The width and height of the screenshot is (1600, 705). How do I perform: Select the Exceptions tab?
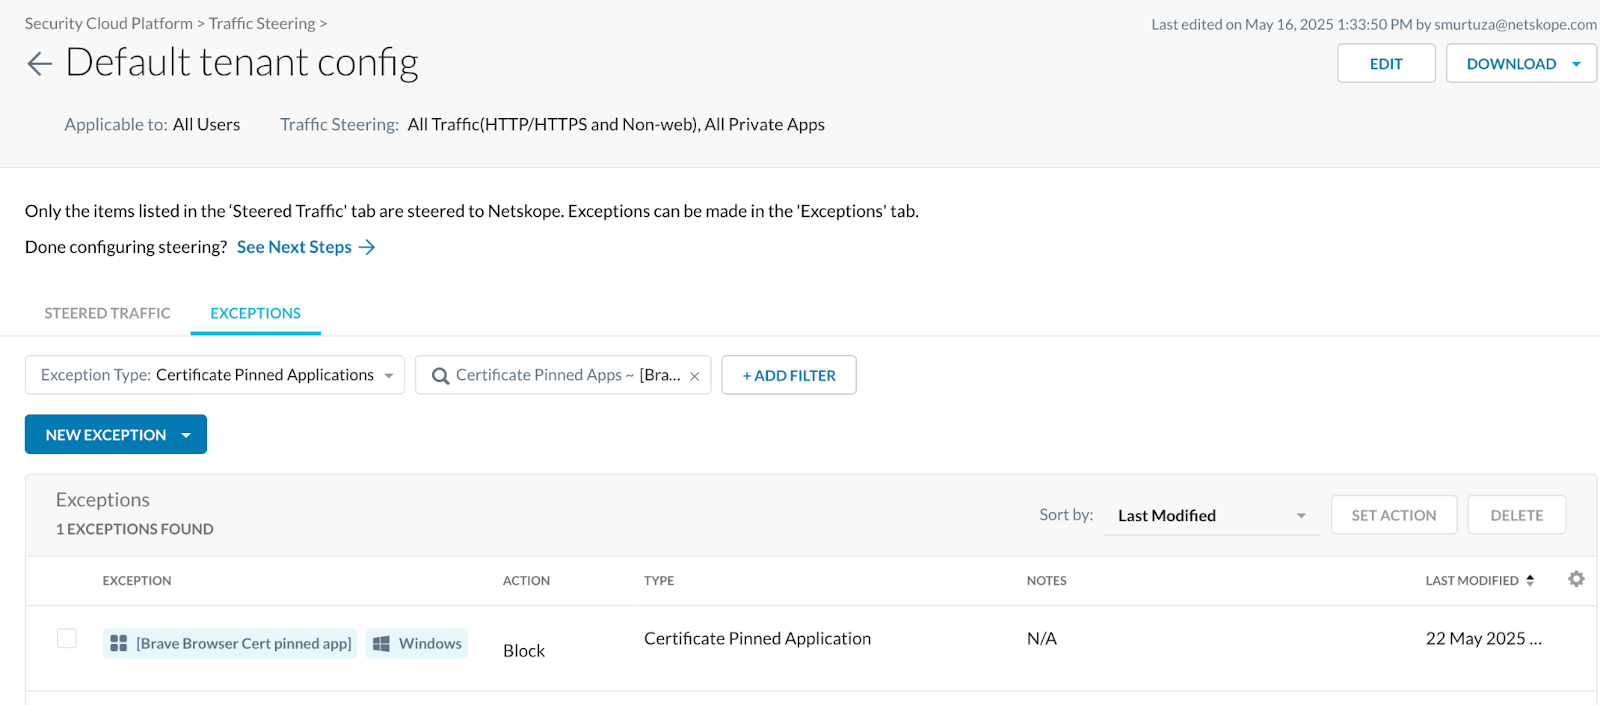click(255, 313)
